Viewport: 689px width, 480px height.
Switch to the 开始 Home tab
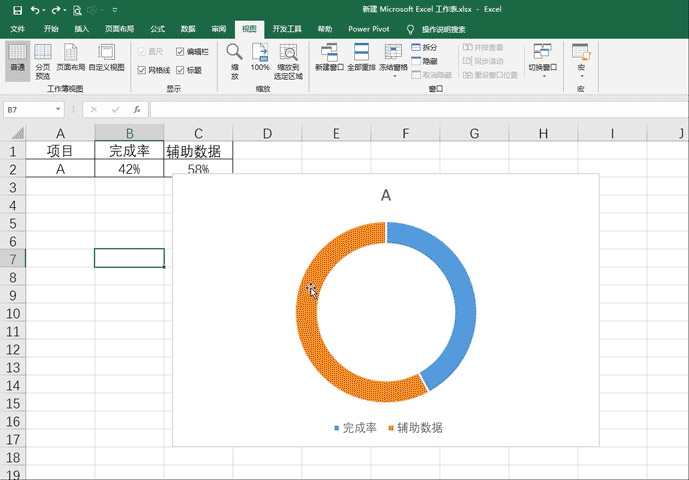pyautogui.click(x=51, y=29)
